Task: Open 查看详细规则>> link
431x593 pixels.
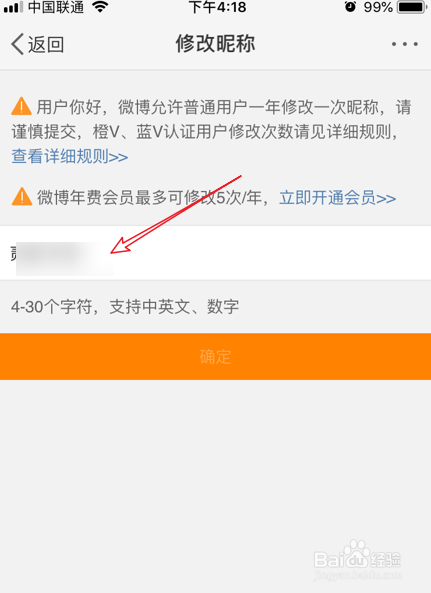Action: click(x=70, y=156)
